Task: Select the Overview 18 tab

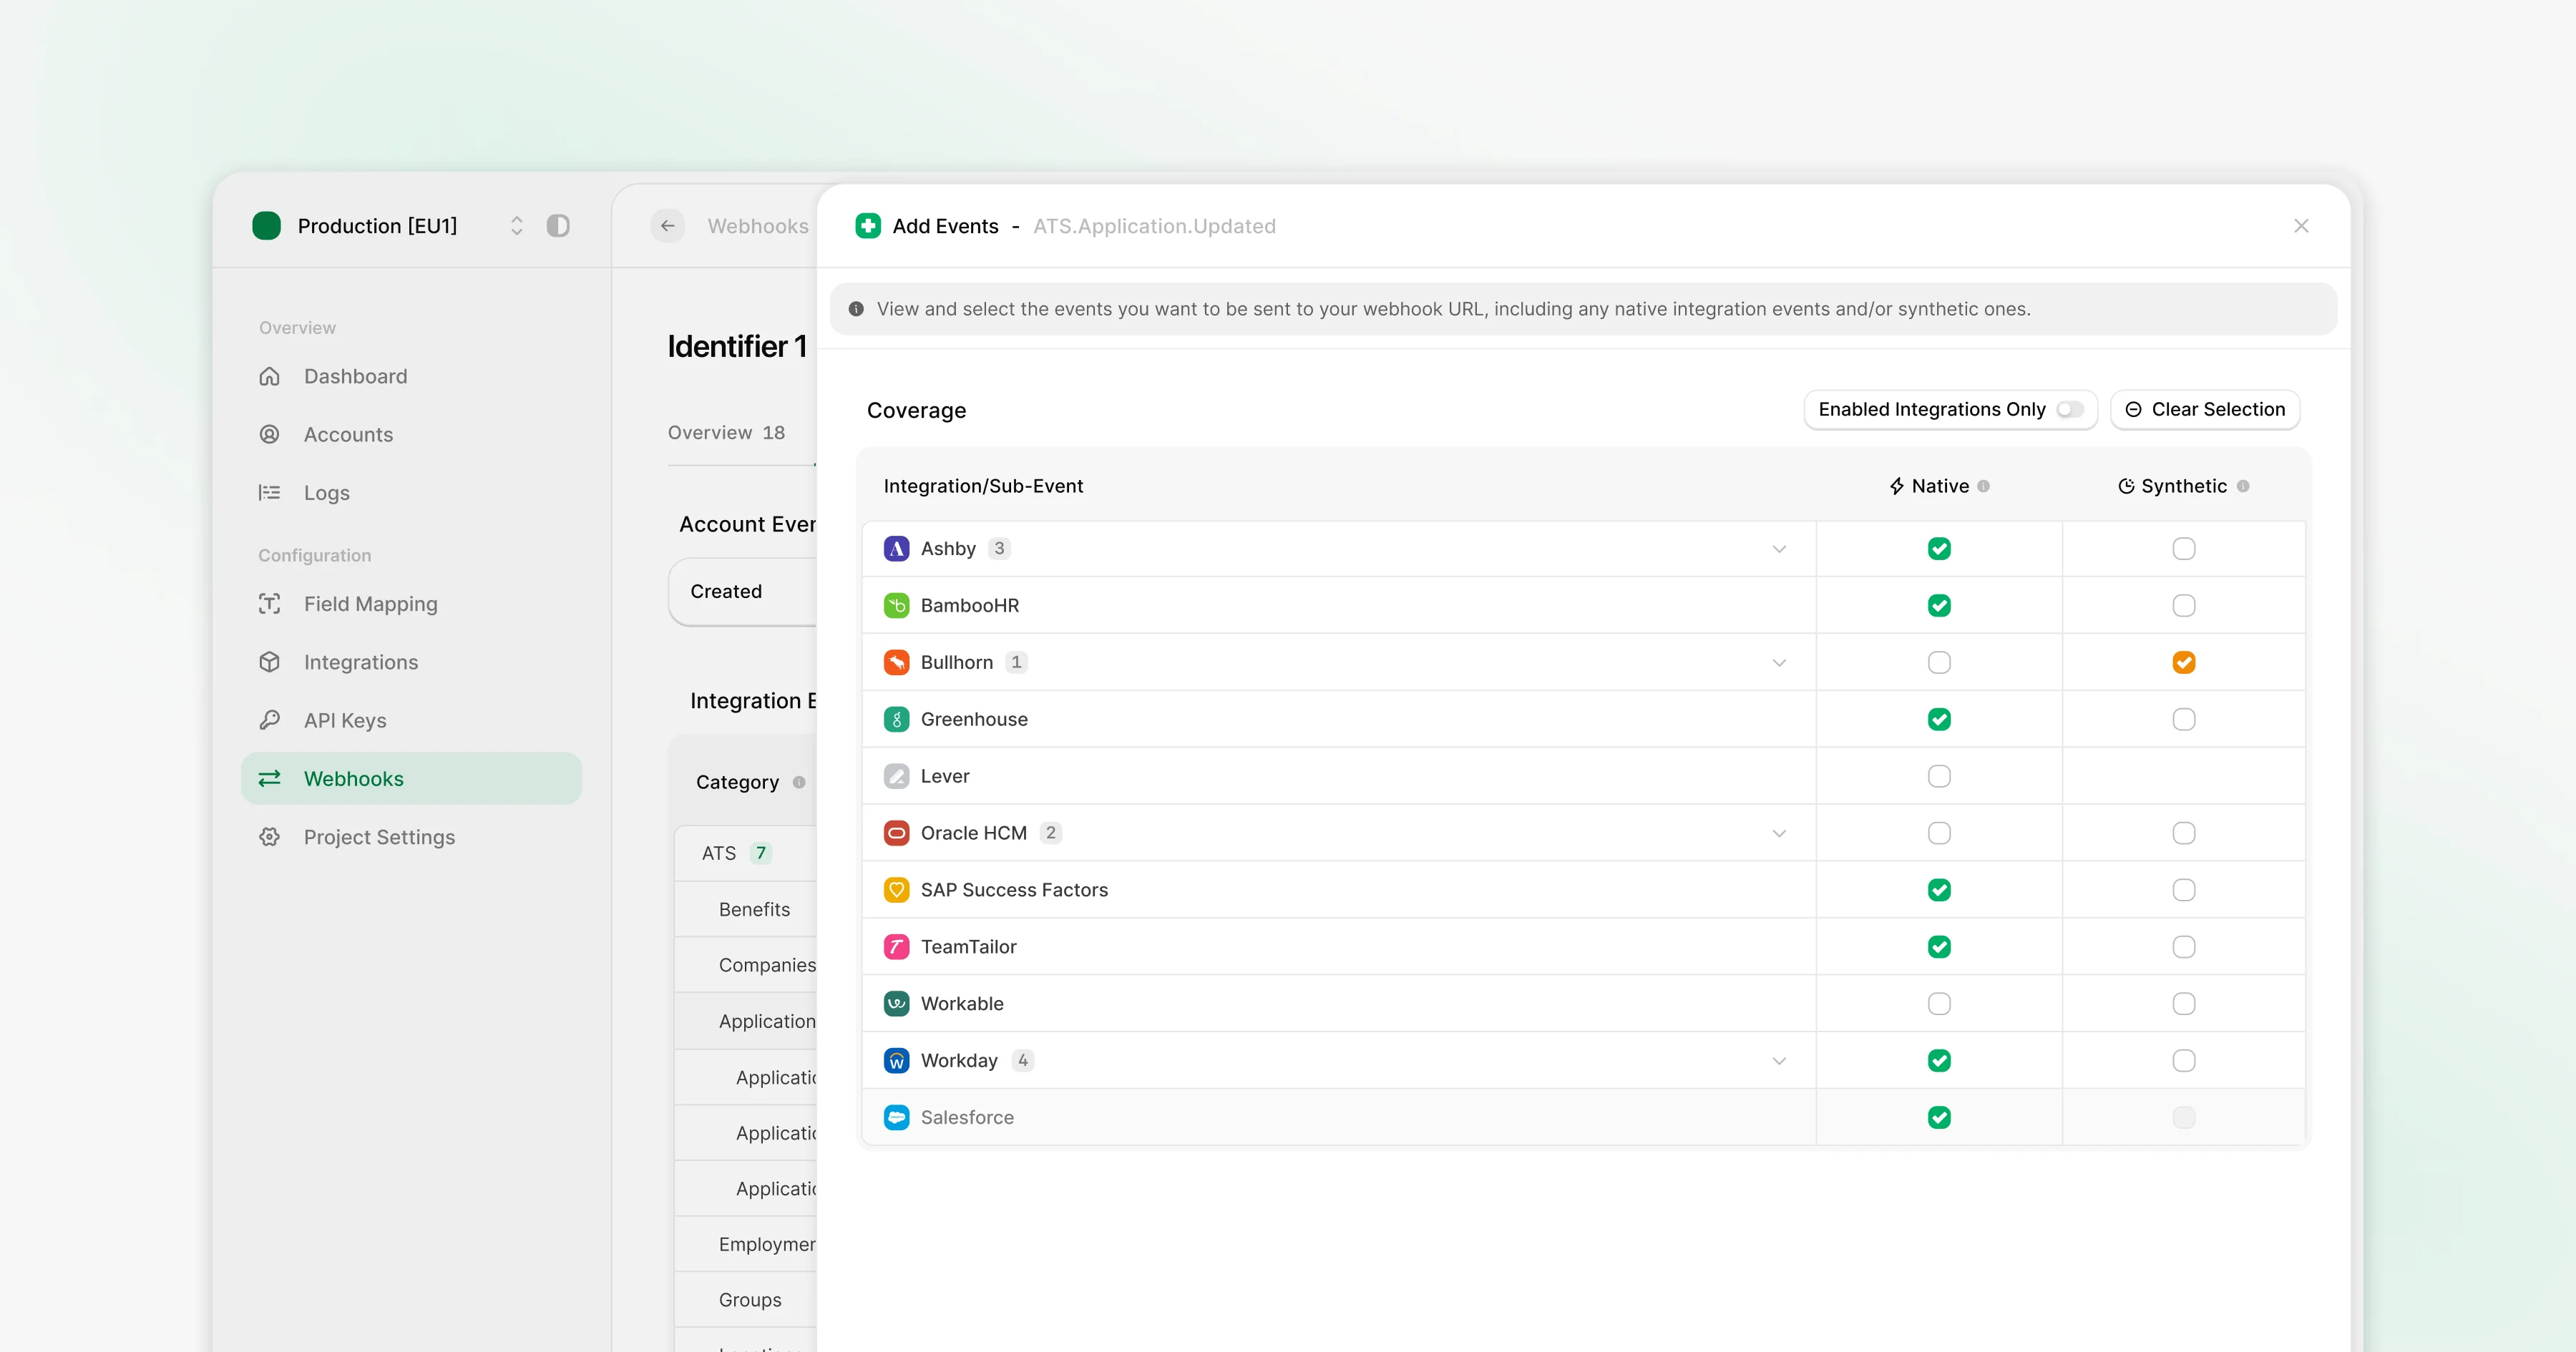Action: [x=726, y=432]
